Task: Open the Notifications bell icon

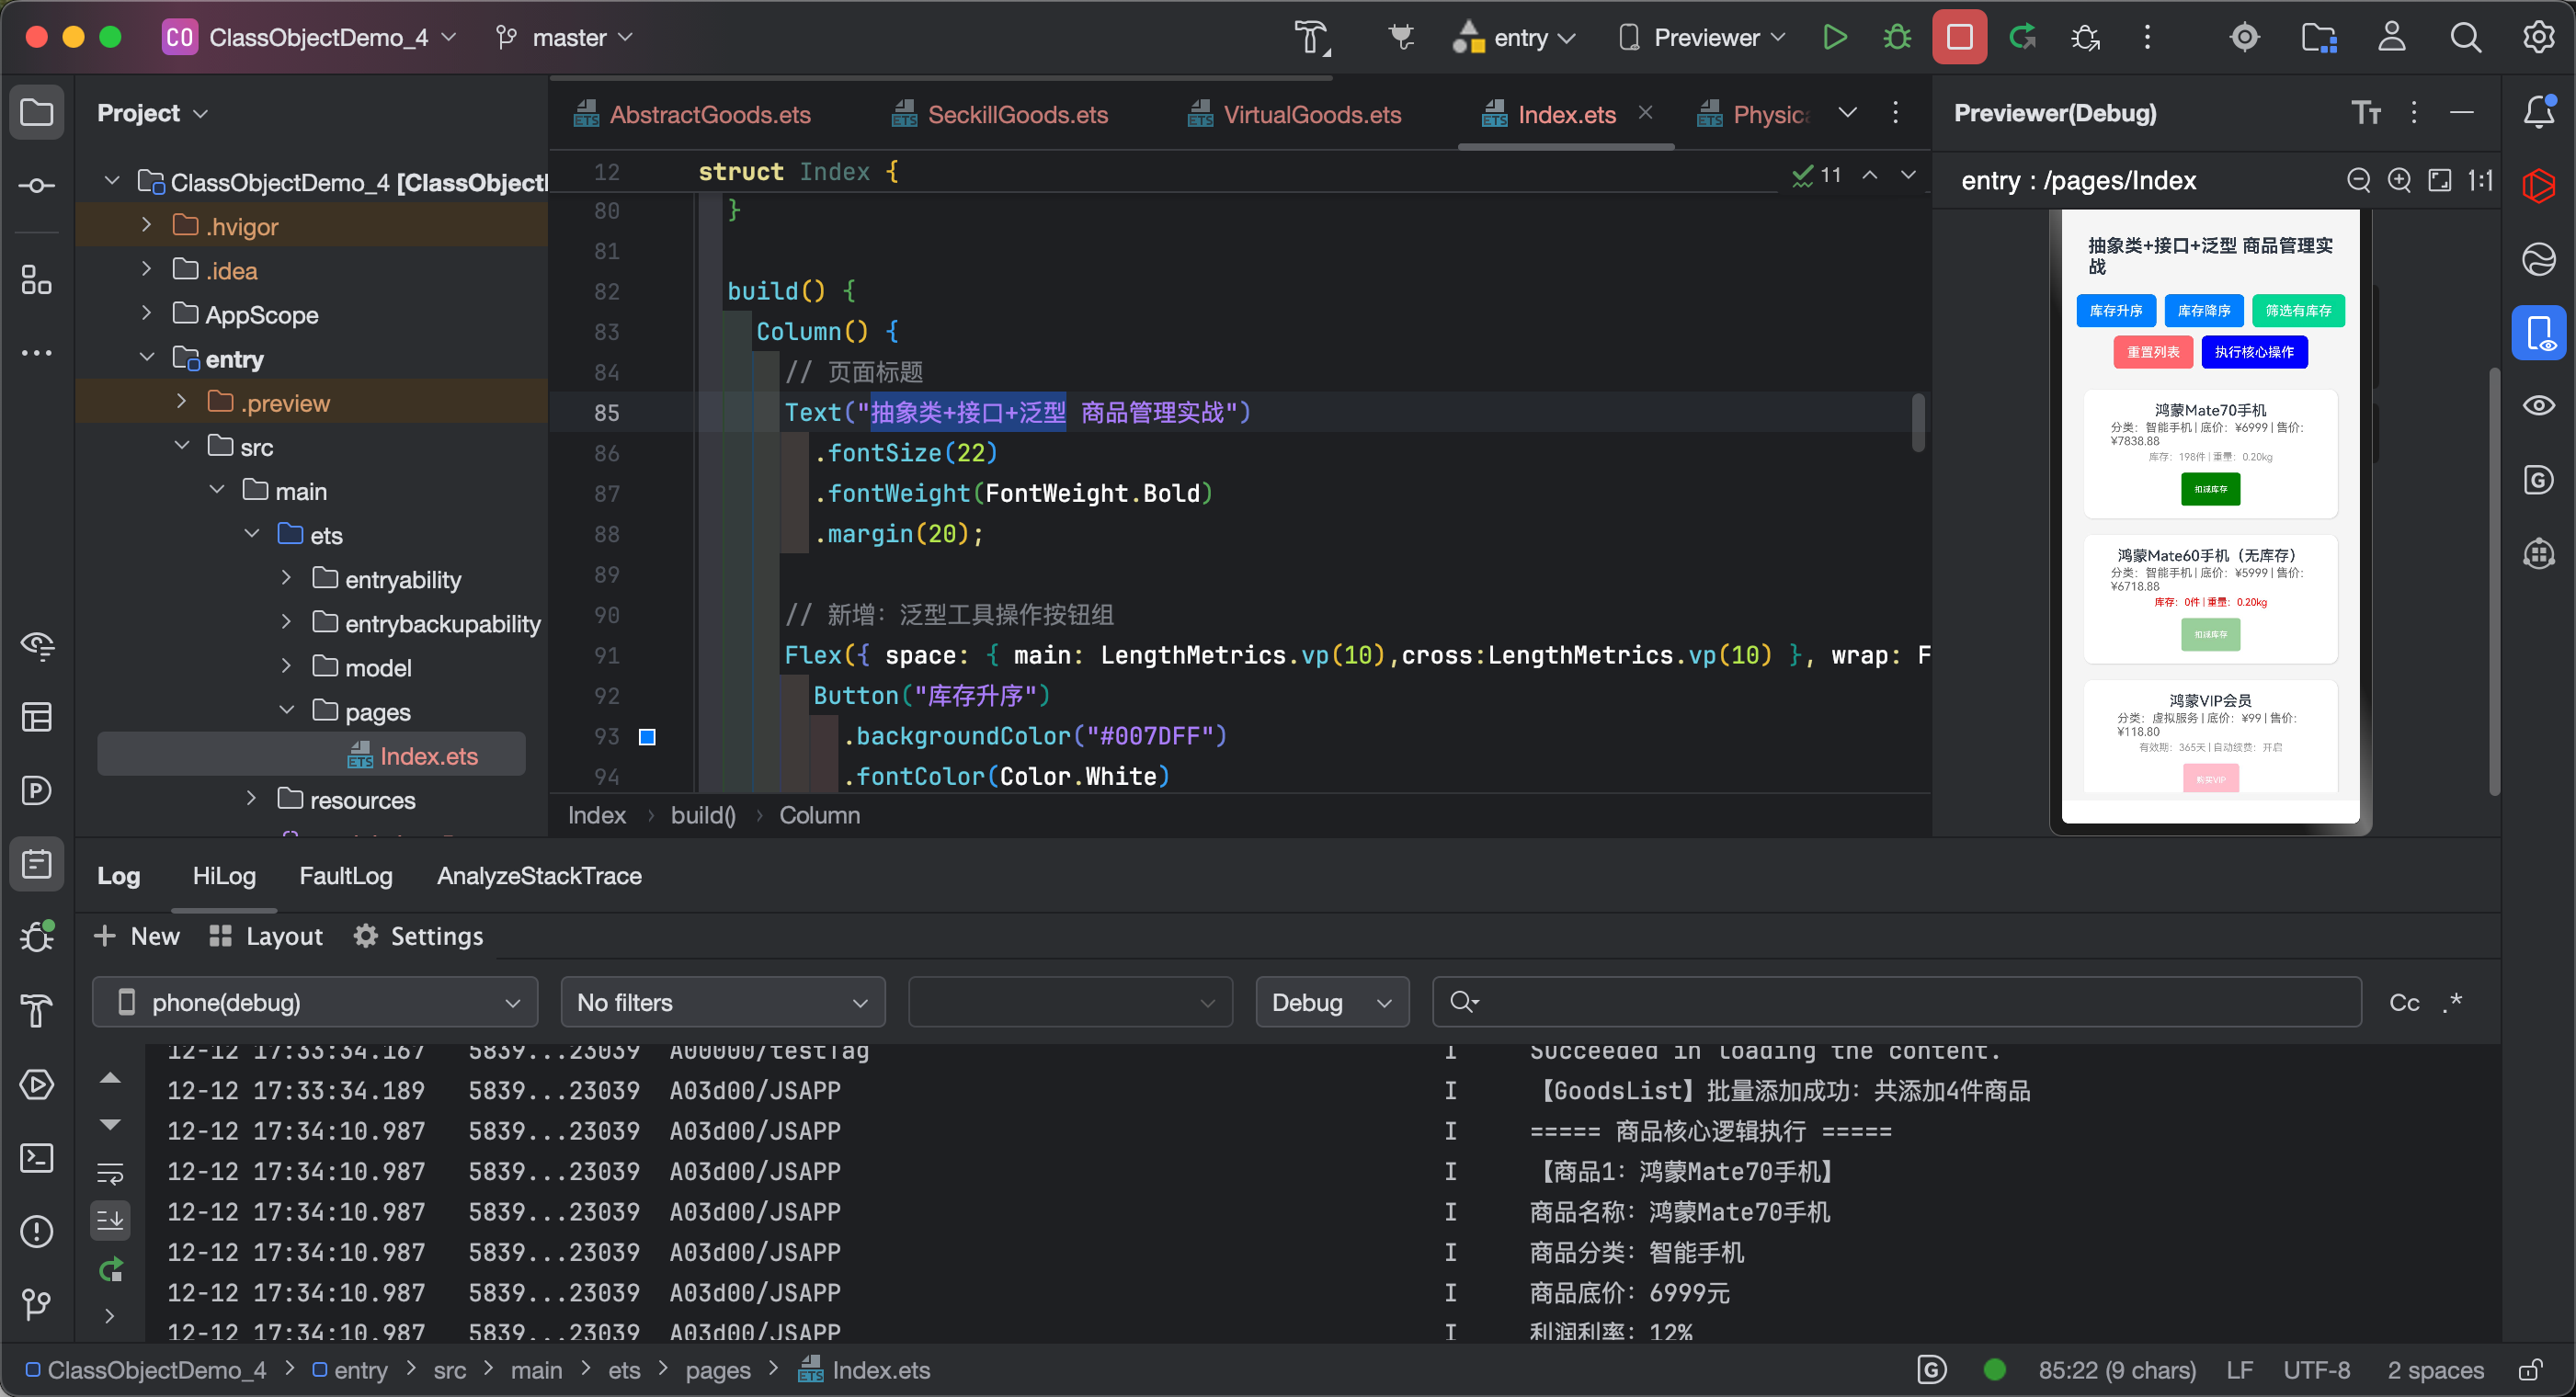Action: click(x=2538, y=112)
